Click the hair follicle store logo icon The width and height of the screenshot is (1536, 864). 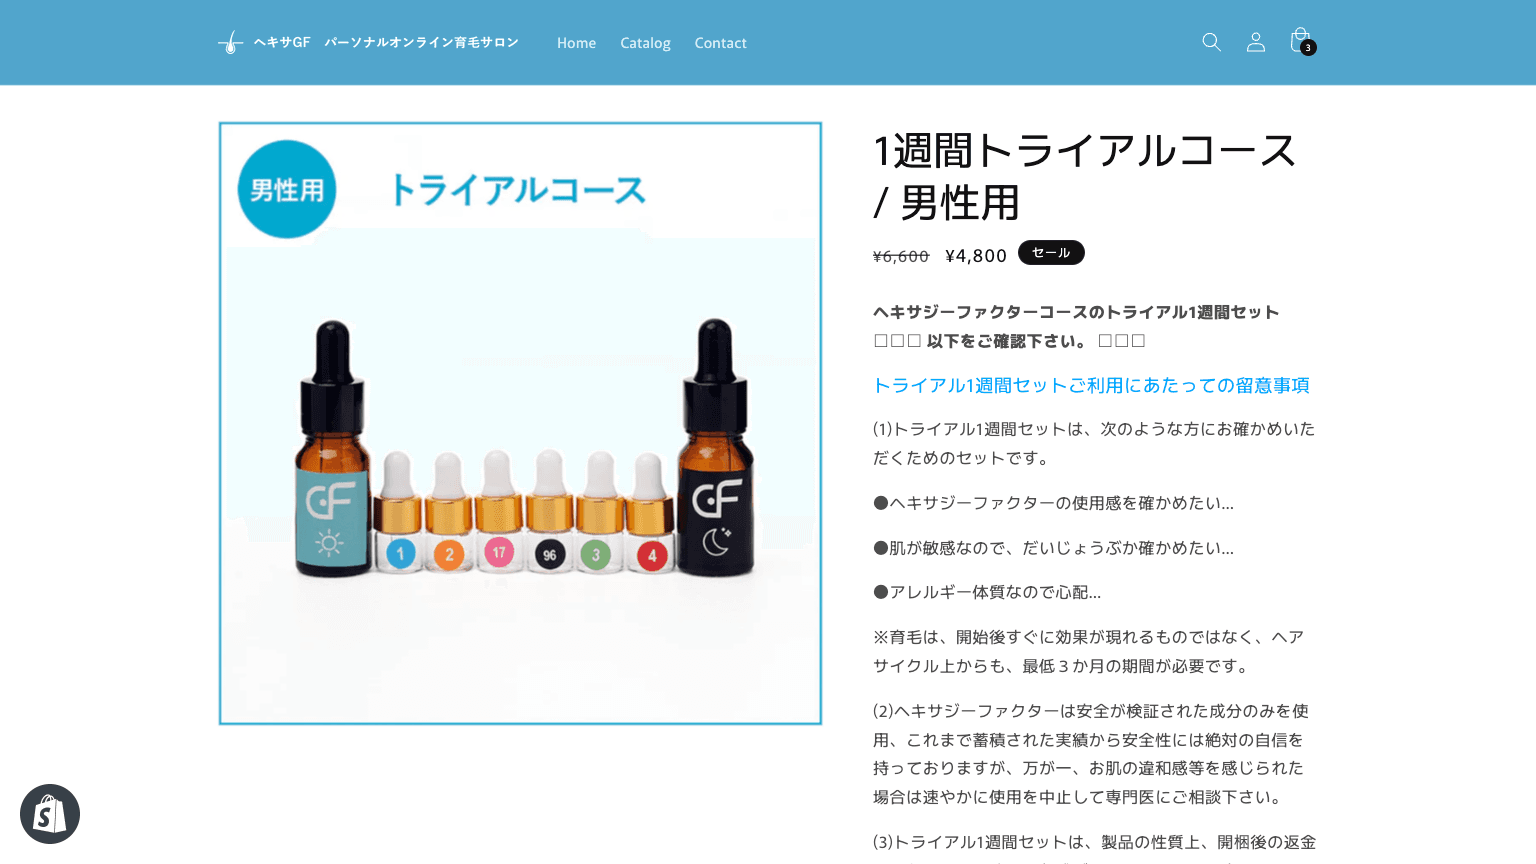231,43
